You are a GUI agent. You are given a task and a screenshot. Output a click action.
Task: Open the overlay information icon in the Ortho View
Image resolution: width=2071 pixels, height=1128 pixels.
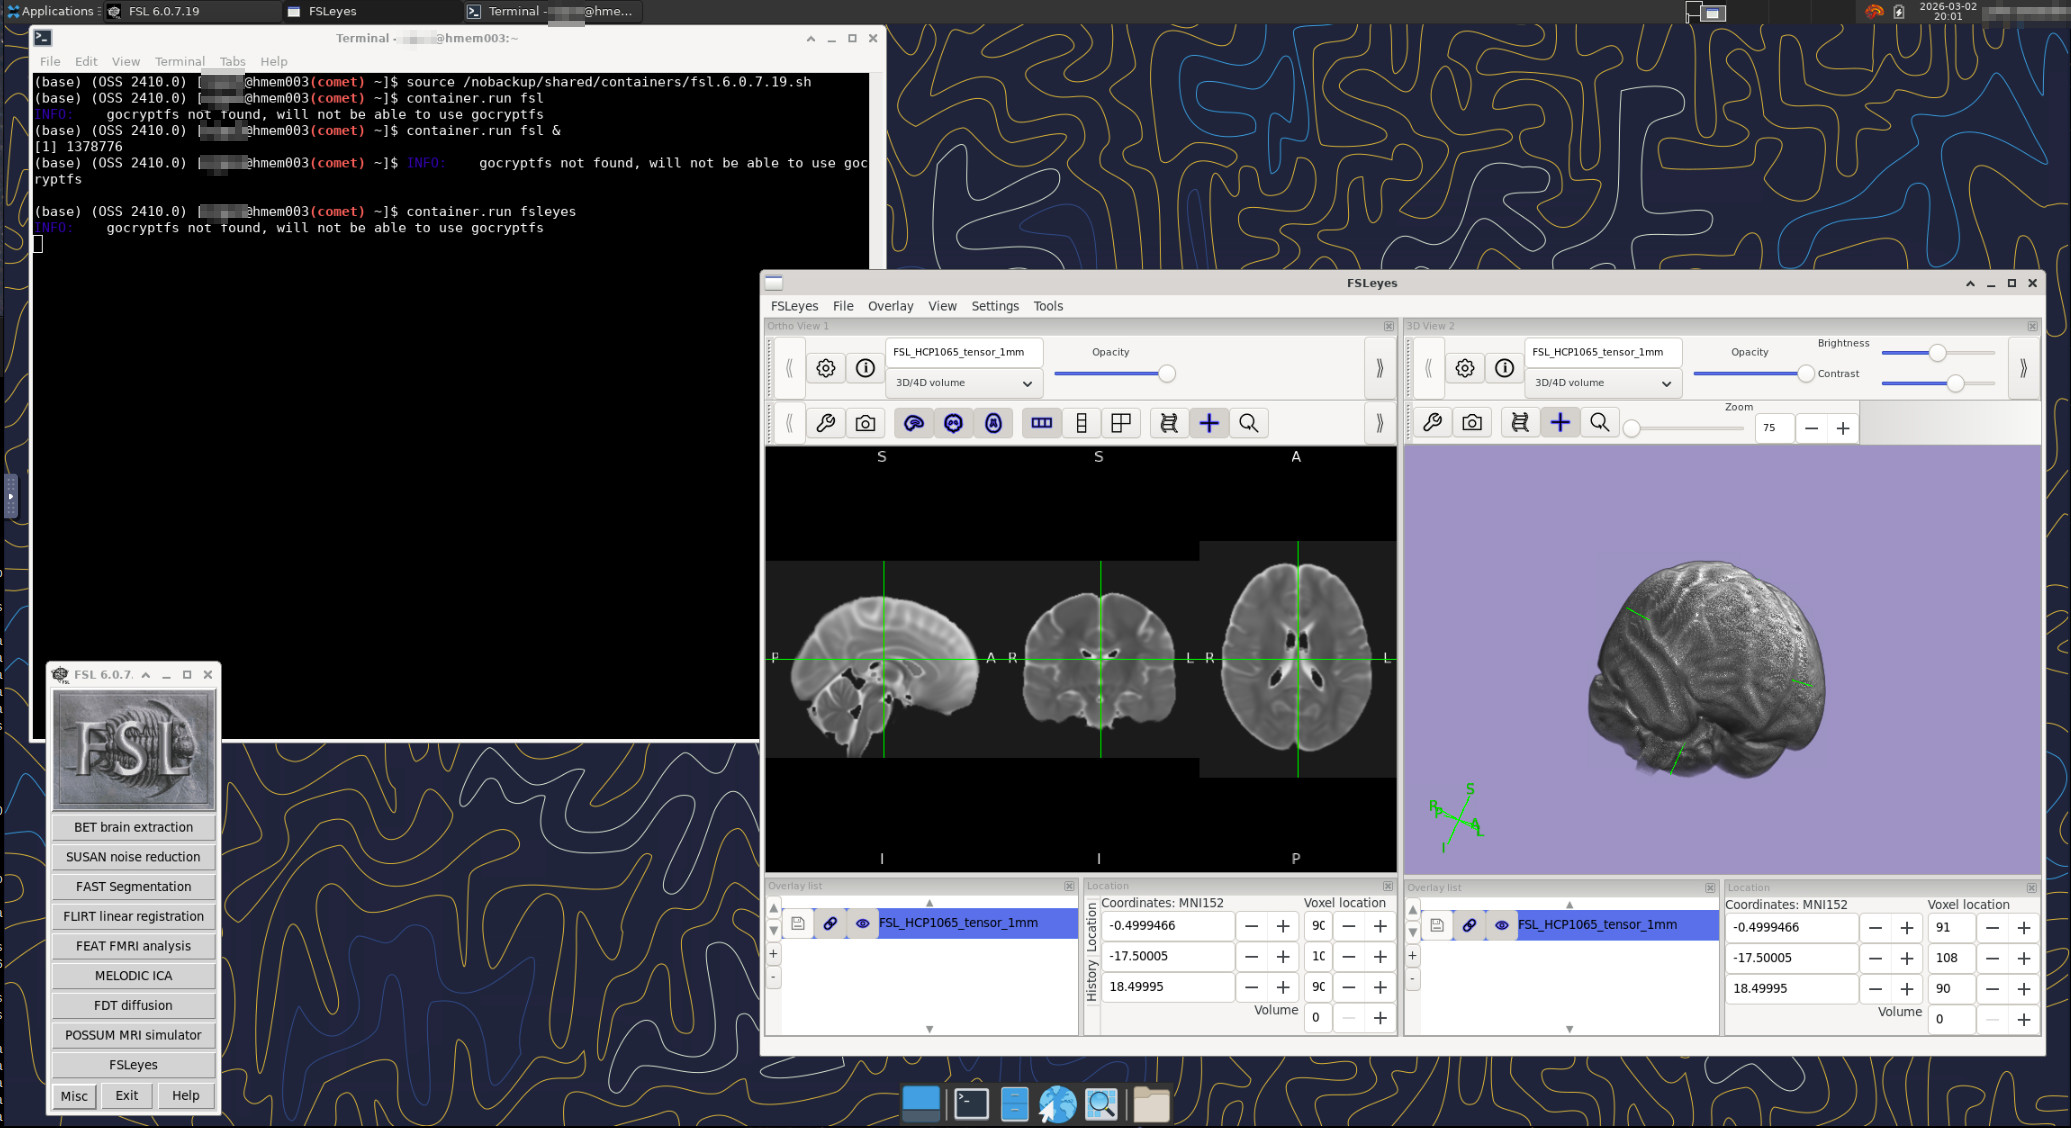point(865,368)
